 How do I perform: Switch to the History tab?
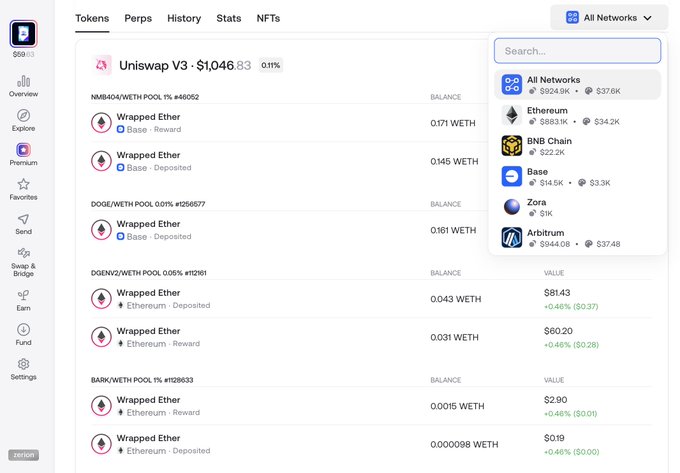(184, 18)
